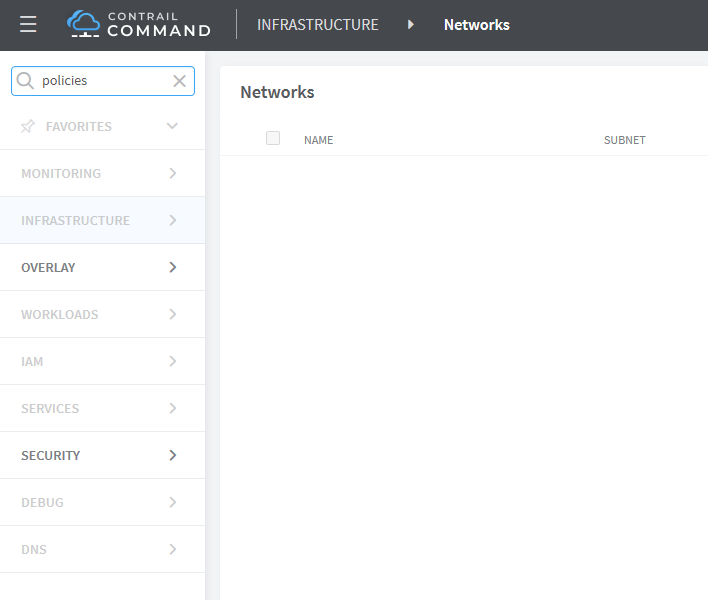Expand the Monitoring menu chevron

(173, 173)
